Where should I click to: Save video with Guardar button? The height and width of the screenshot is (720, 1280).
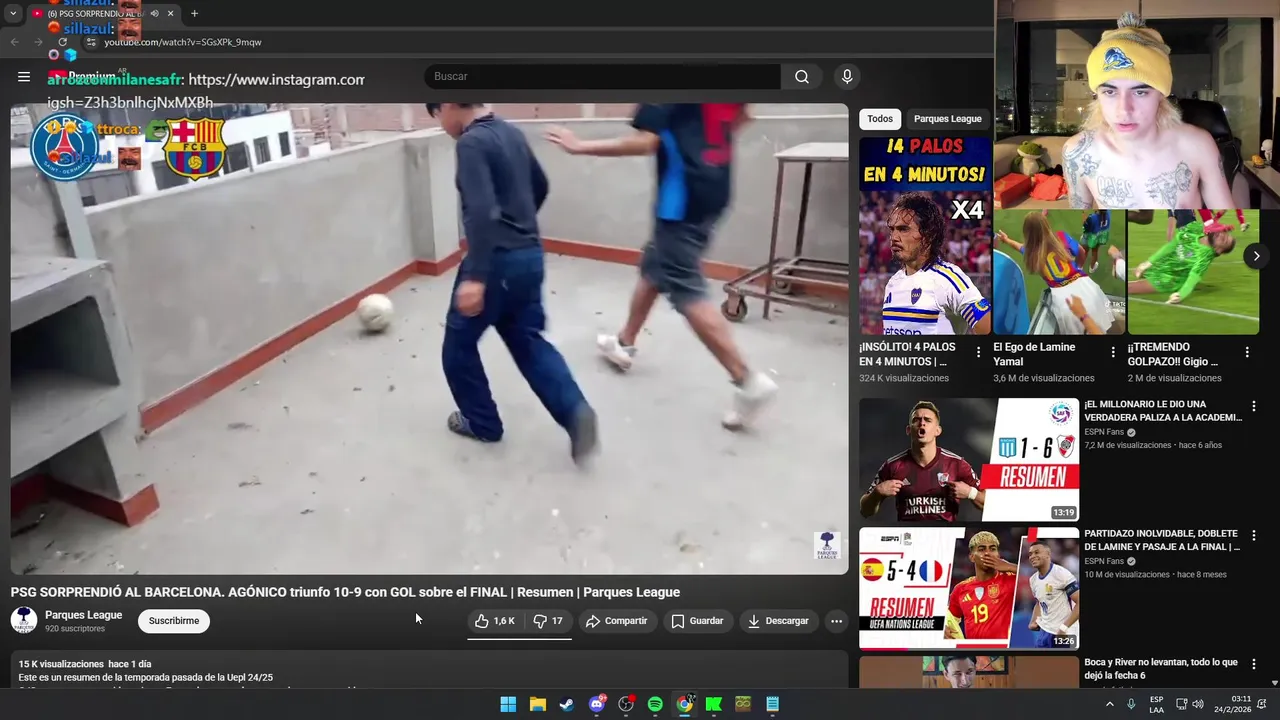[697, 621]
